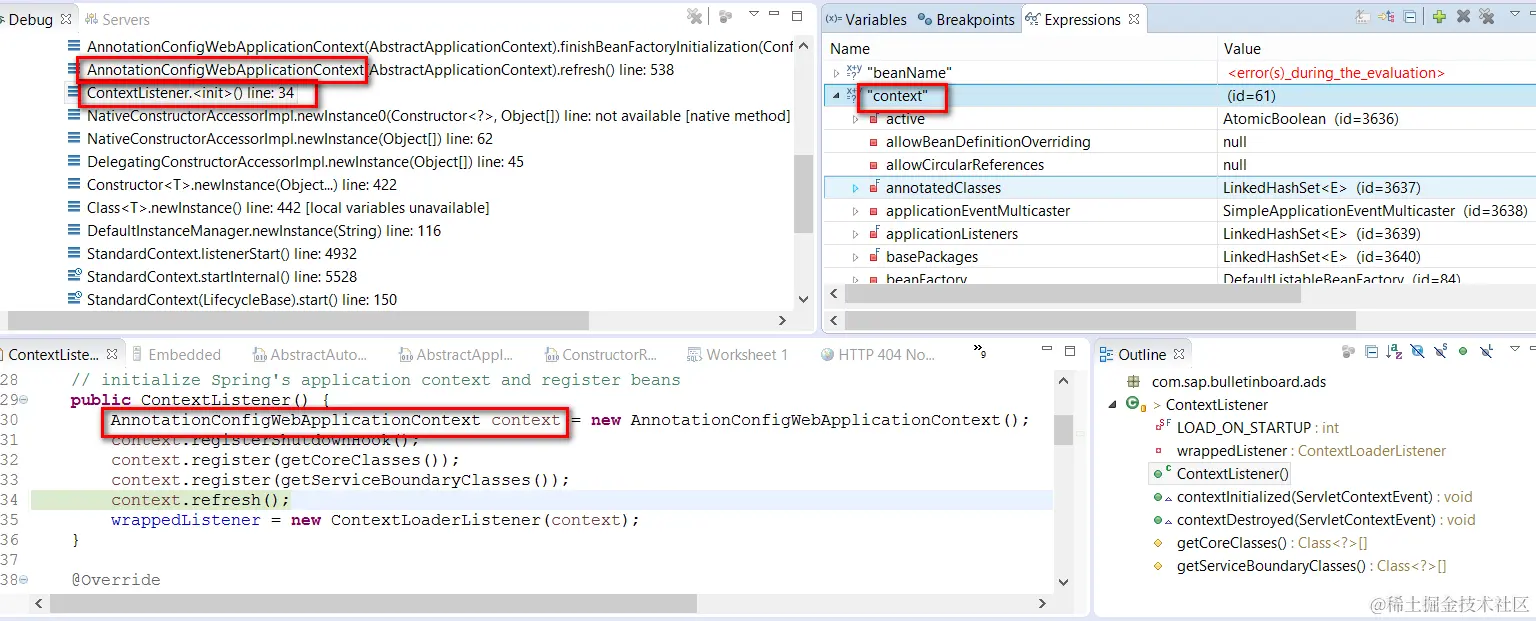Viewport: 1536px width, 621px height.
Task: Click Remove All Terminated Launches icon in Debug view
Action: click(x=694, y=17)
